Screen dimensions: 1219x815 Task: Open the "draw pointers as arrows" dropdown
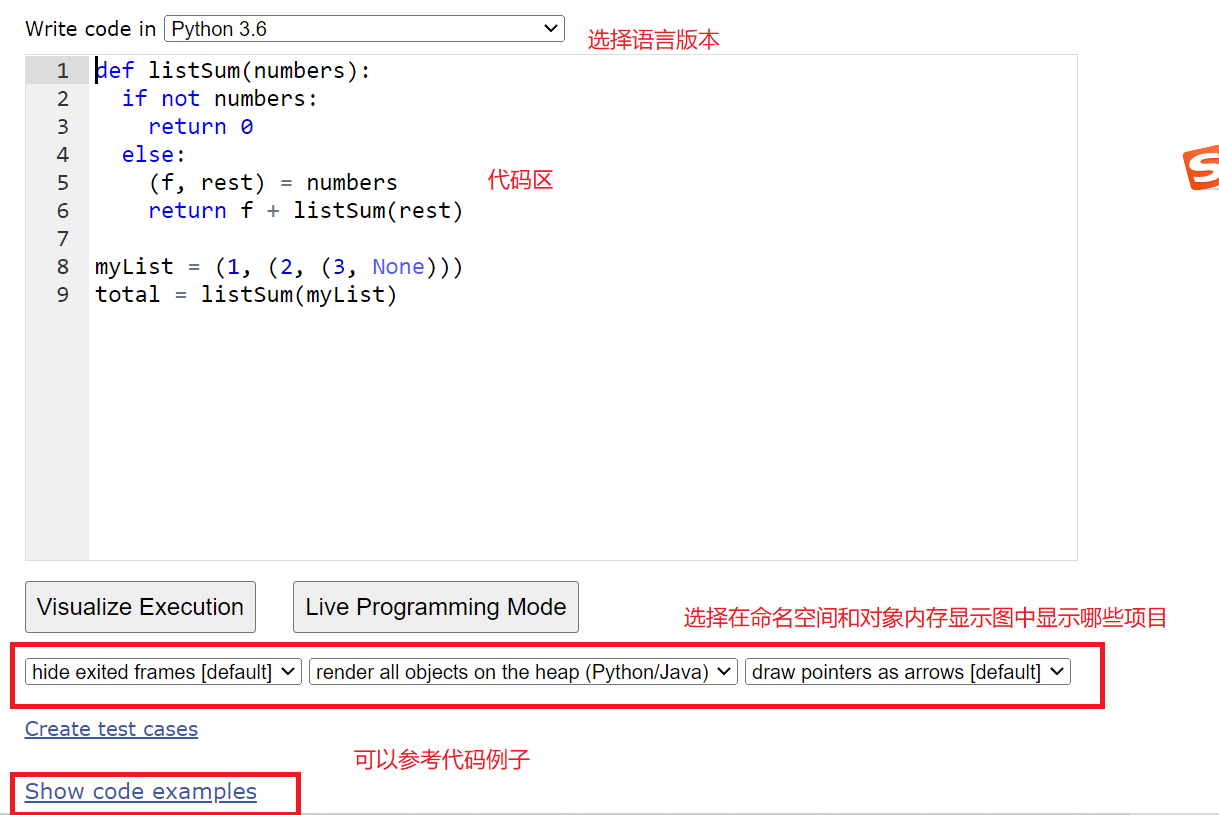coord(906,671)
